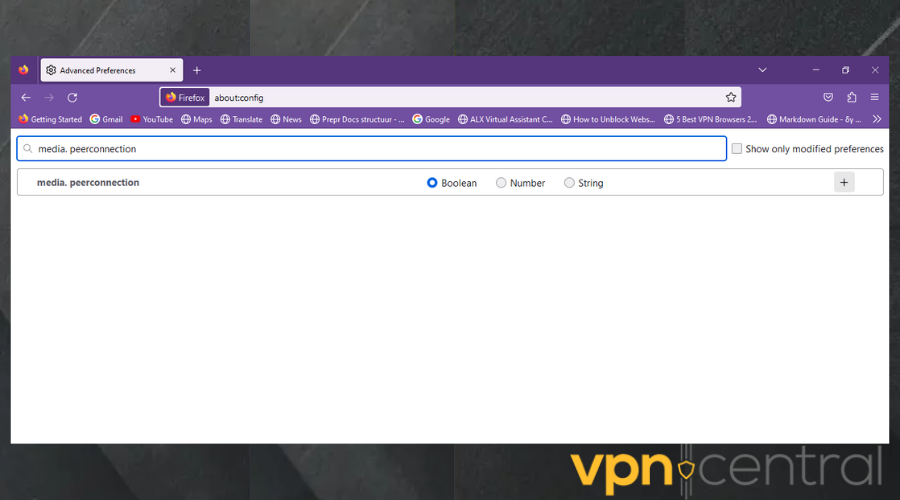Open the YouTube bookmark

point(151,119)
